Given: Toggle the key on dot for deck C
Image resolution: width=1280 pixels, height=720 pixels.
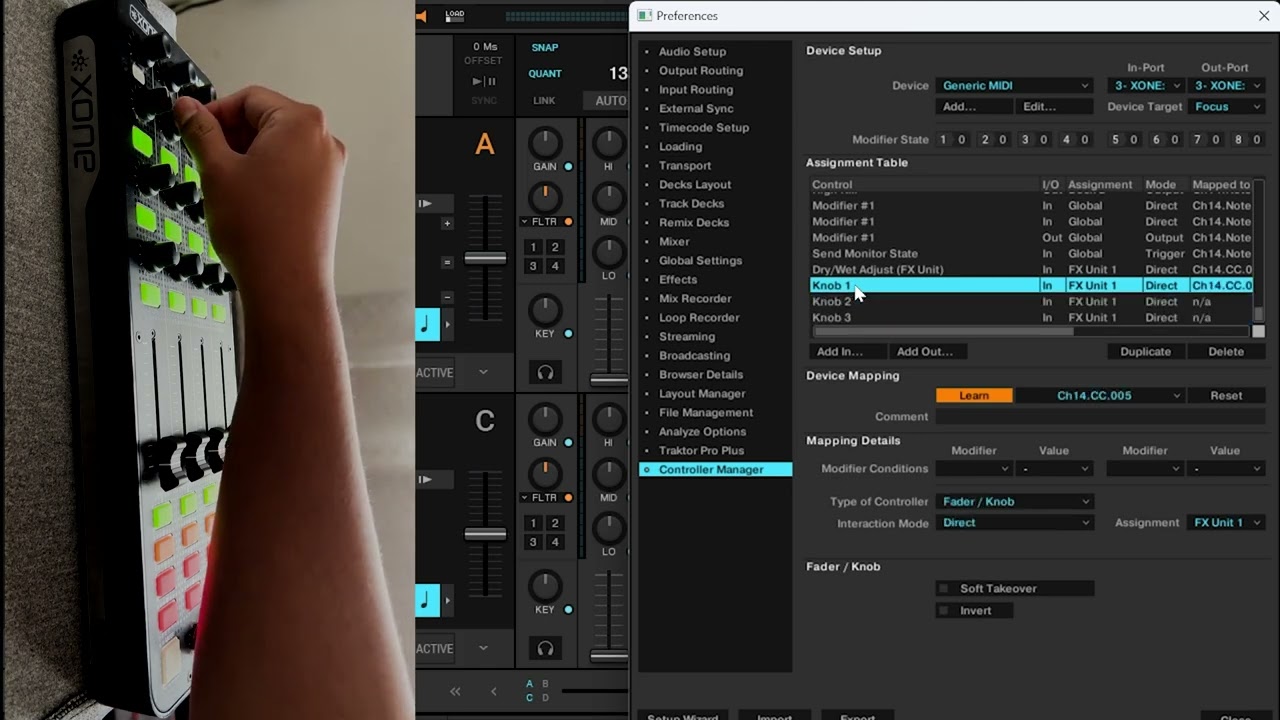Looking at the screenshot, I should pyautogui.click(x=568, y=609).
